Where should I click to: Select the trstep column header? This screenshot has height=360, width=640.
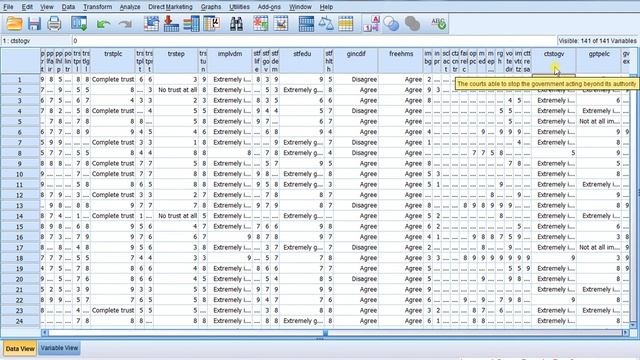coord(176,61)
